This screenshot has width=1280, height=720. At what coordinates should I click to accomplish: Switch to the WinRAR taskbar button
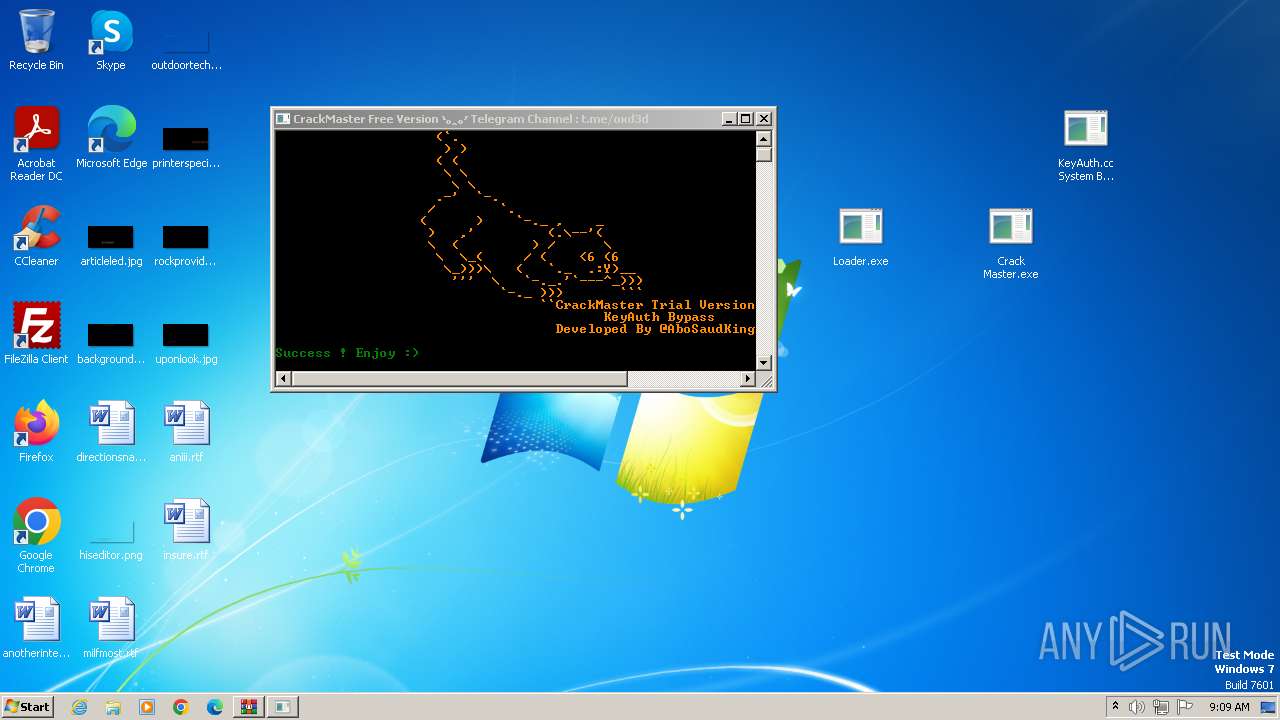pyautogui.click(x=248, y=707)
